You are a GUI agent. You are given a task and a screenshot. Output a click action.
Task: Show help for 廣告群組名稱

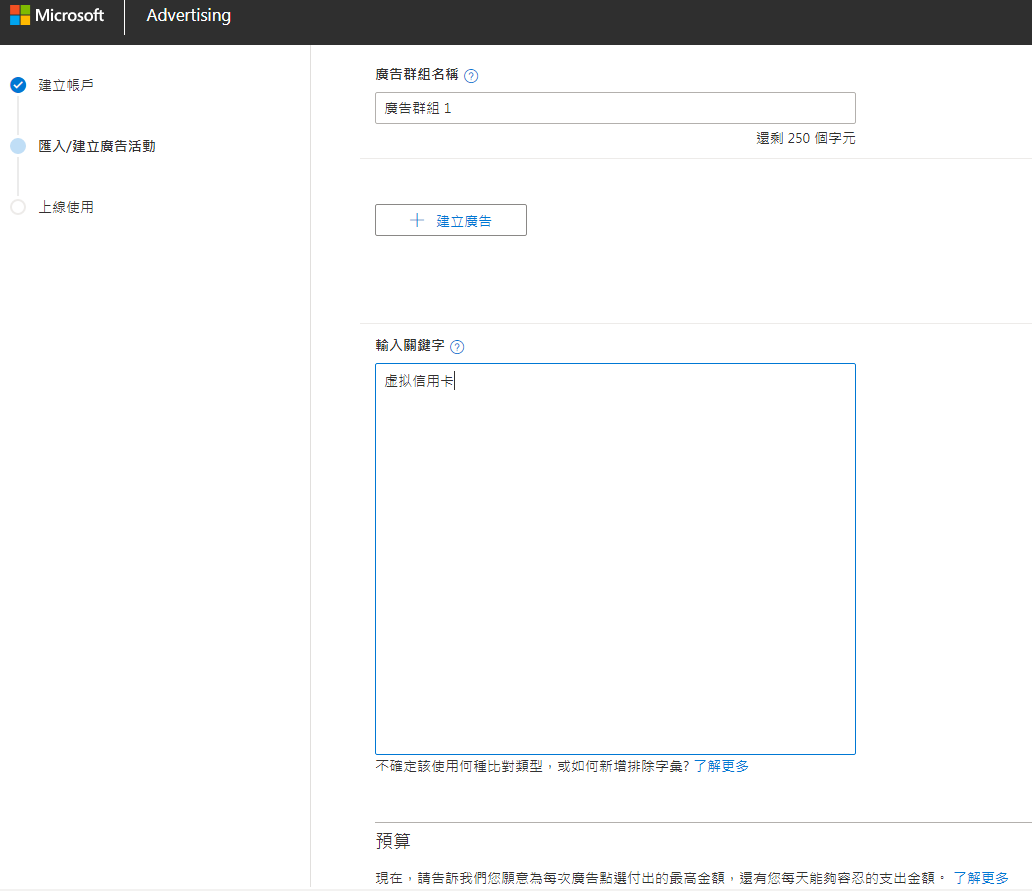click(471, 75)
